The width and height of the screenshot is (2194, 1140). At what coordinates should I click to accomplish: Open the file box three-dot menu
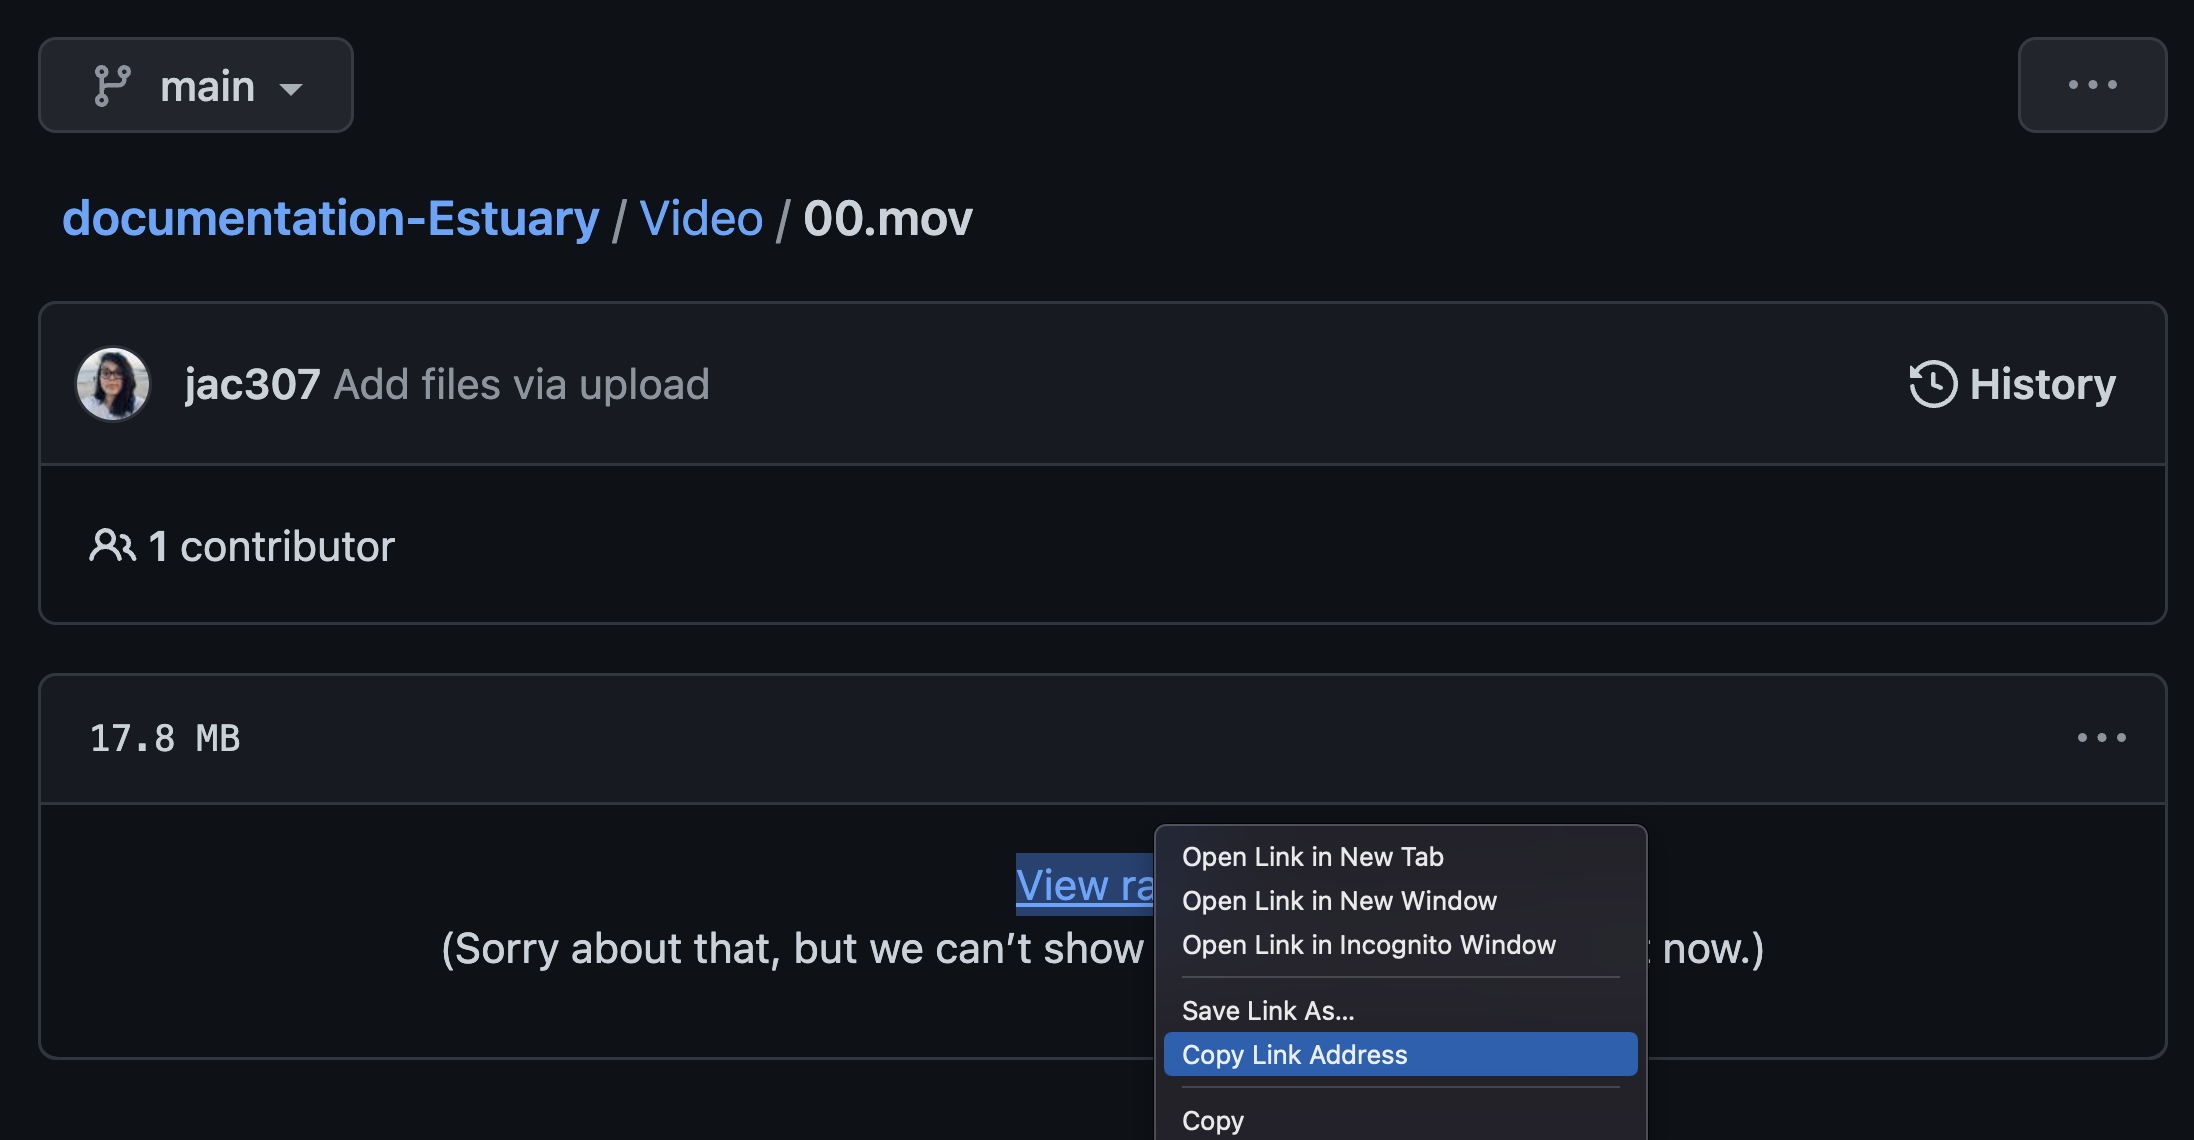click(2101, 738)
